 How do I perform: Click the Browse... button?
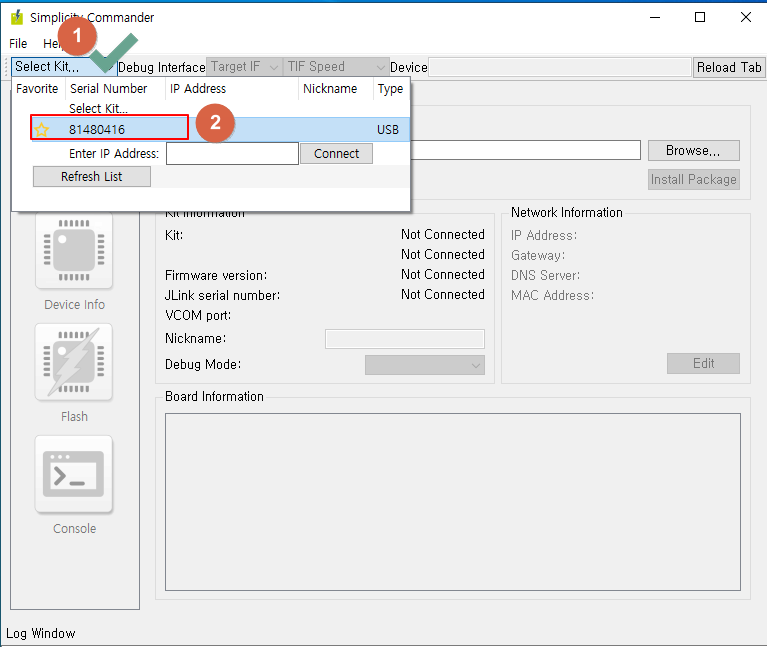[x=693, y=151]
